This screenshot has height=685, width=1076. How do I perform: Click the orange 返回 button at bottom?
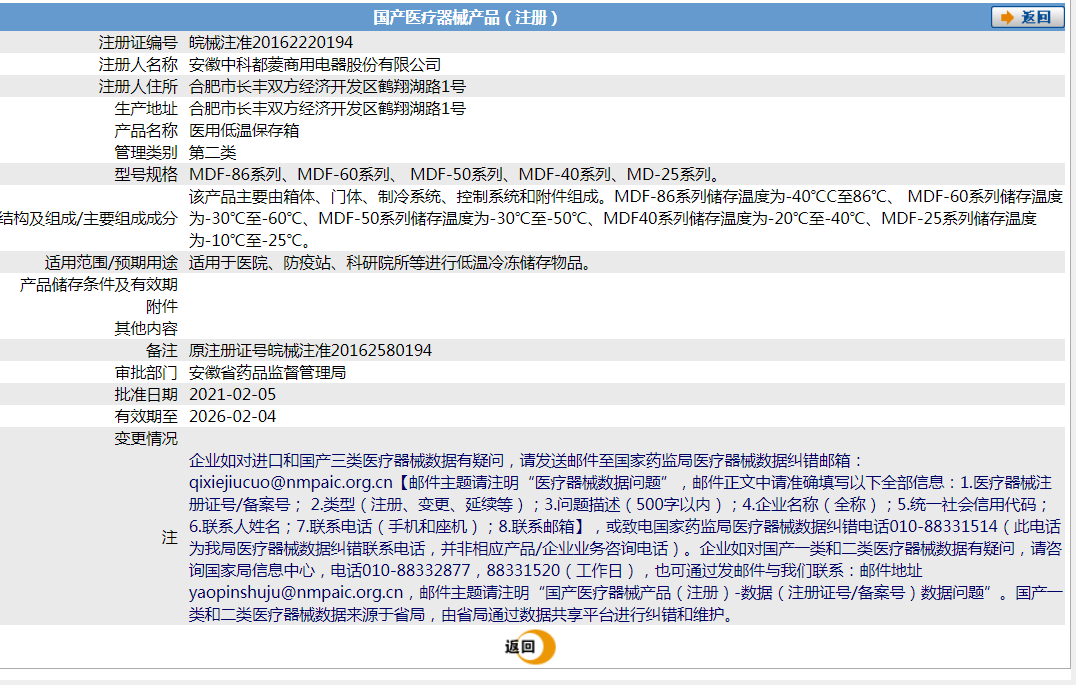point(530,647)
